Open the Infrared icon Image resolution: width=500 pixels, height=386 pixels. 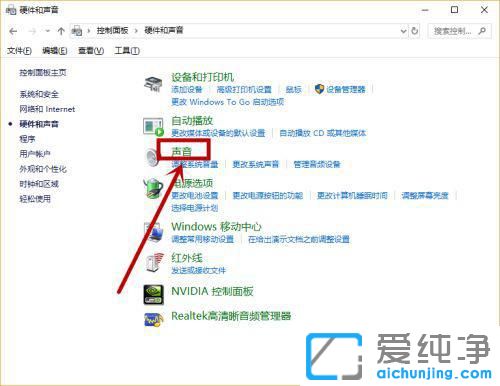click(155, 263)
